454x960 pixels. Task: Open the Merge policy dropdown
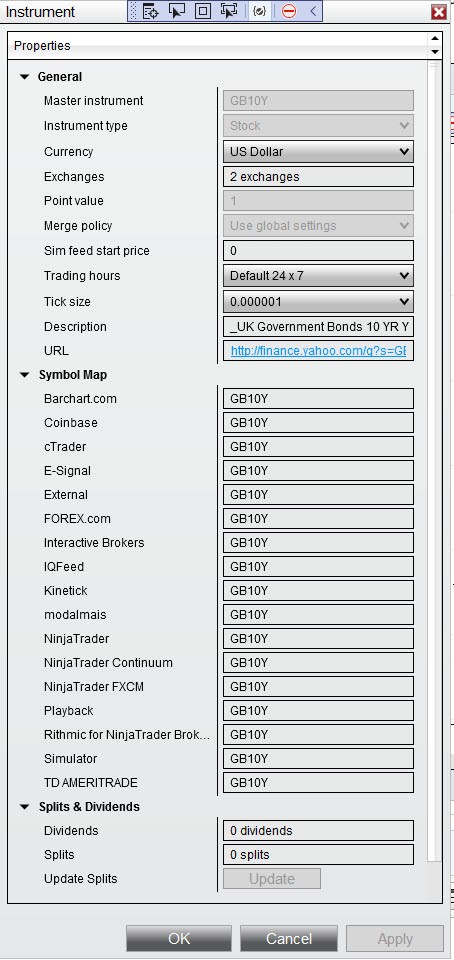tap(318, 225)
